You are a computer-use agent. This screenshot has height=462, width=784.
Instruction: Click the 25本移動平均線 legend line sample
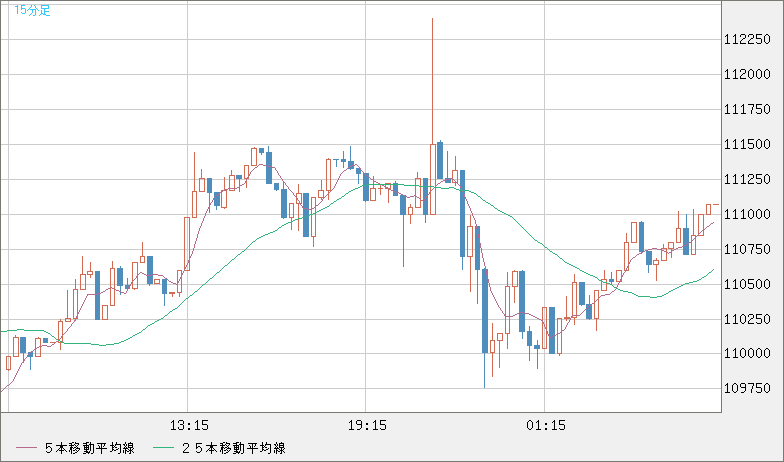[162, 449]
